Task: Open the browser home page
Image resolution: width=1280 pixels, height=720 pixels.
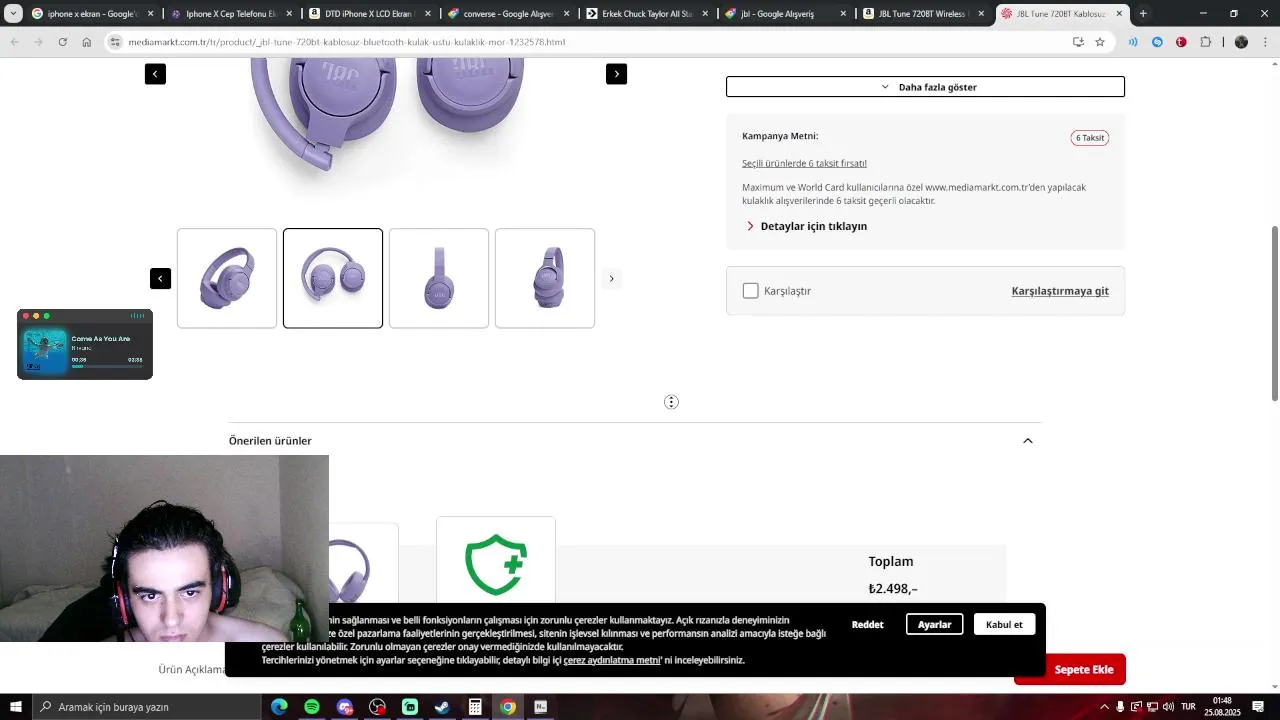Action: tap(86, 42)
